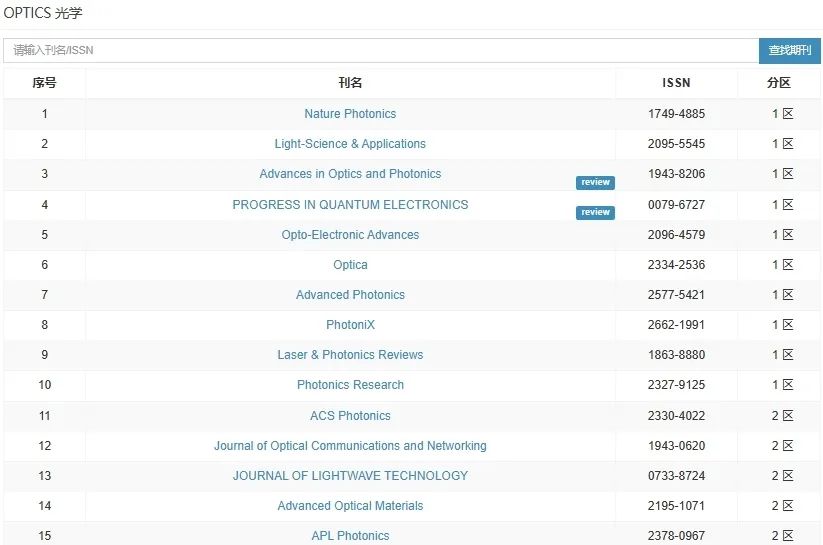Open the ACS Photonics link
The width and height of the screenshot is (823, 545).
click(x=350, y=415)
